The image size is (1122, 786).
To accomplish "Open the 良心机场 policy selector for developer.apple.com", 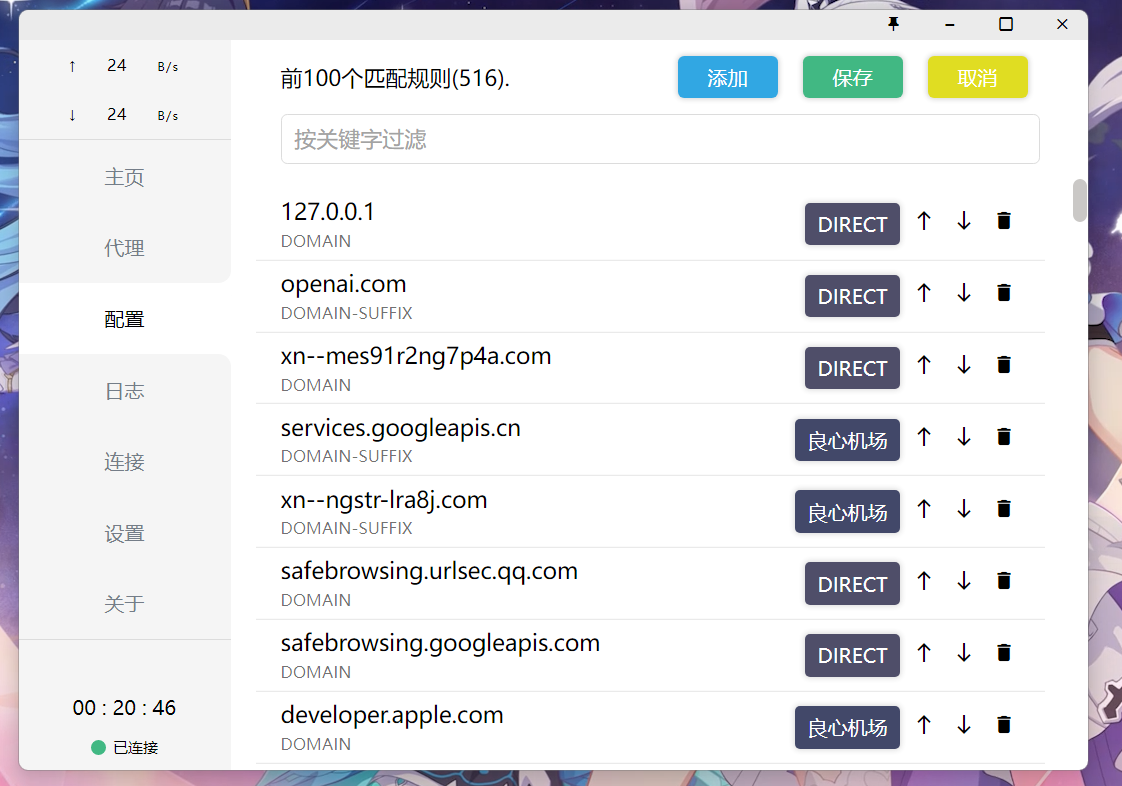I will pos(847,727).
